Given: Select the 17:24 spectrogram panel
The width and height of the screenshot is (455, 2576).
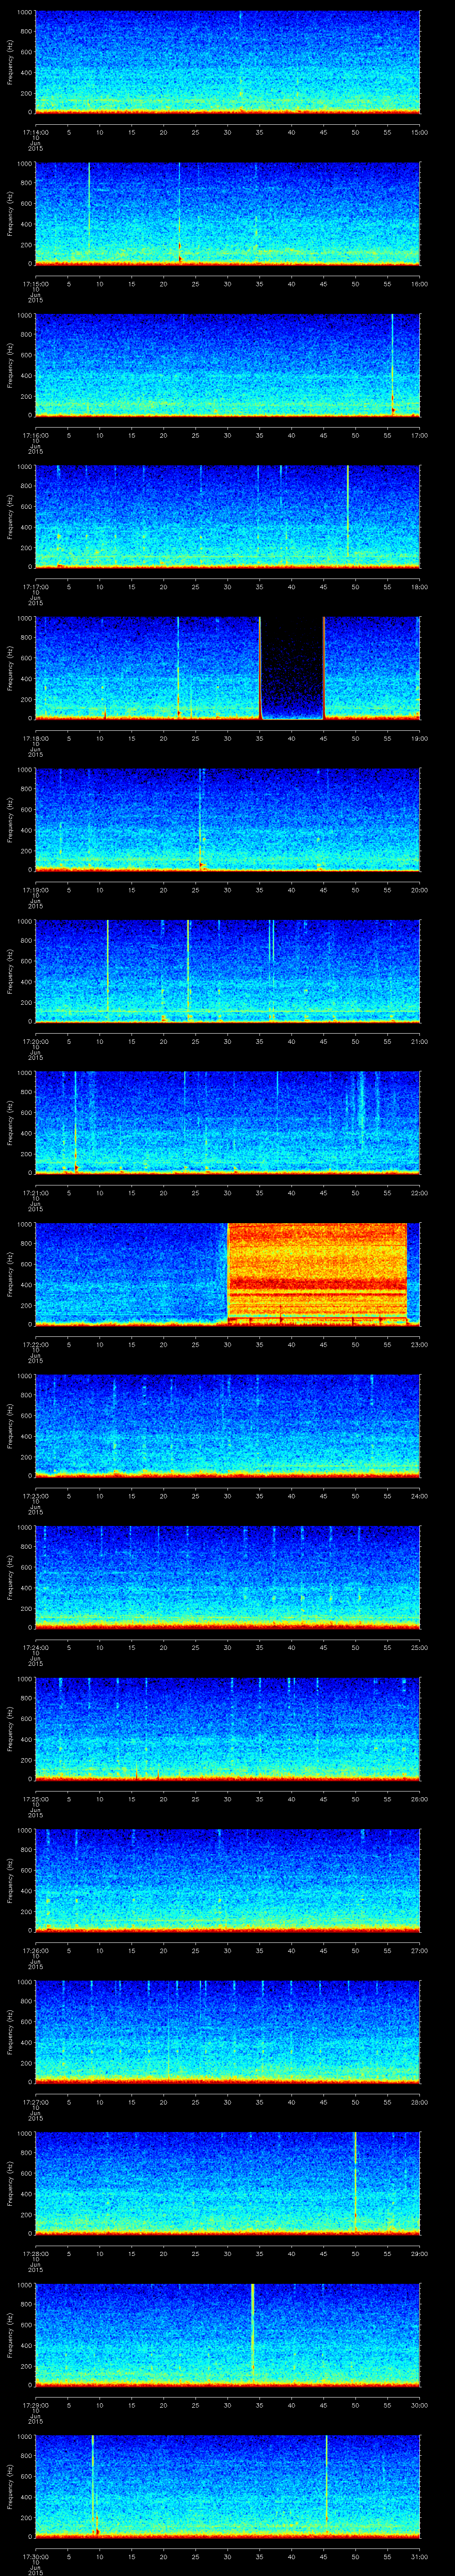Looking at the screenshot, I should [227, 1576].
